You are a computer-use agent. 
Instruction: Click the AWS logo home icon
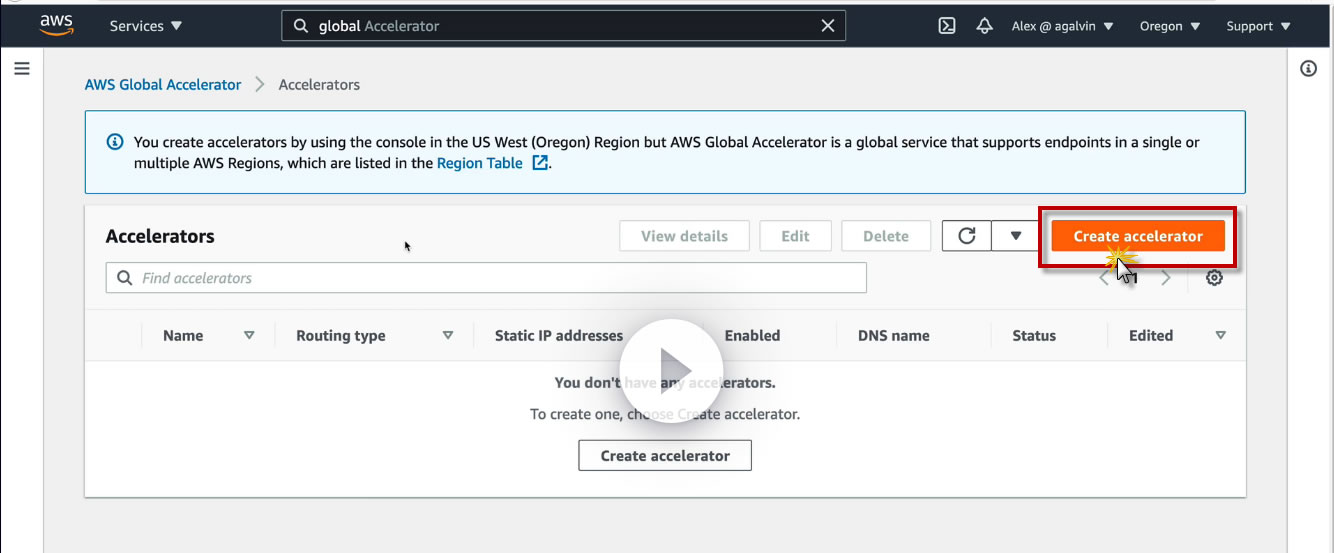(56, 26)
